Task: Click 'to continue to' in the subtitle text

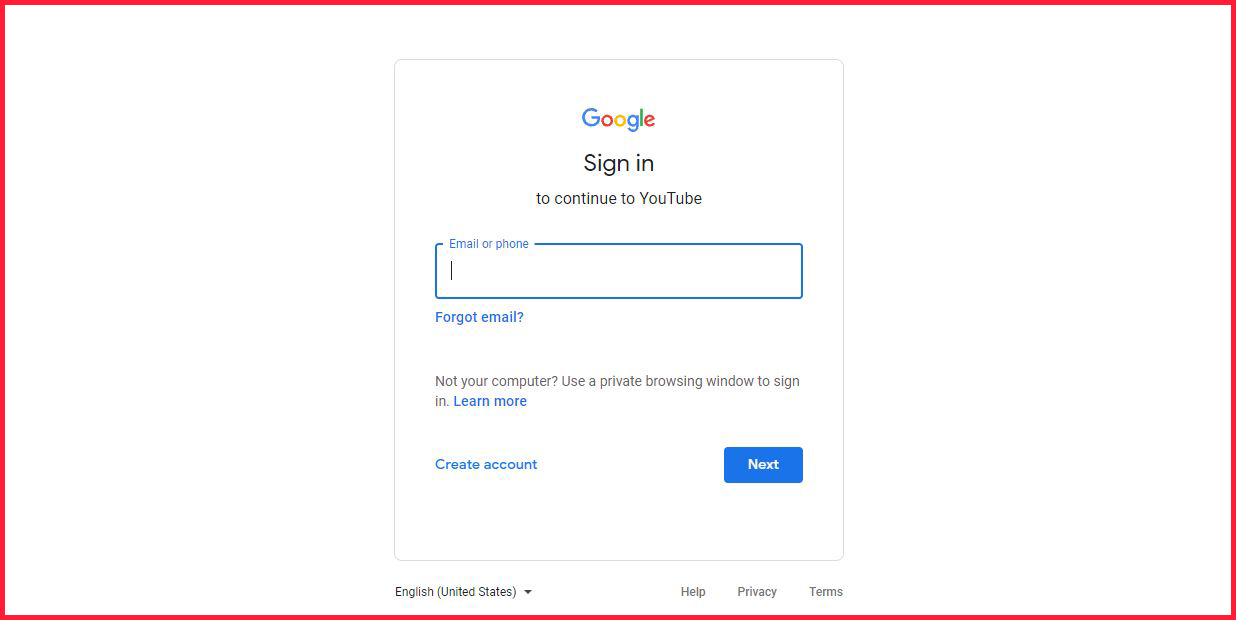Action: [586, 198]
